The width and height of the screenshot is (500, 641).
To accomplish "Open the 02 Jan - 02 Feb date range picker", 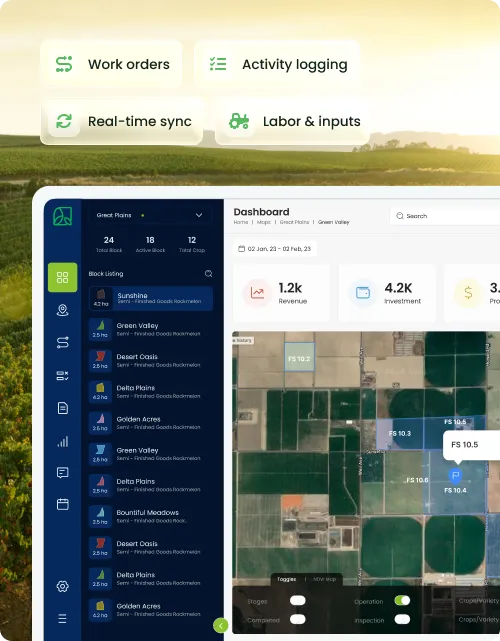I will pos(275,249).
